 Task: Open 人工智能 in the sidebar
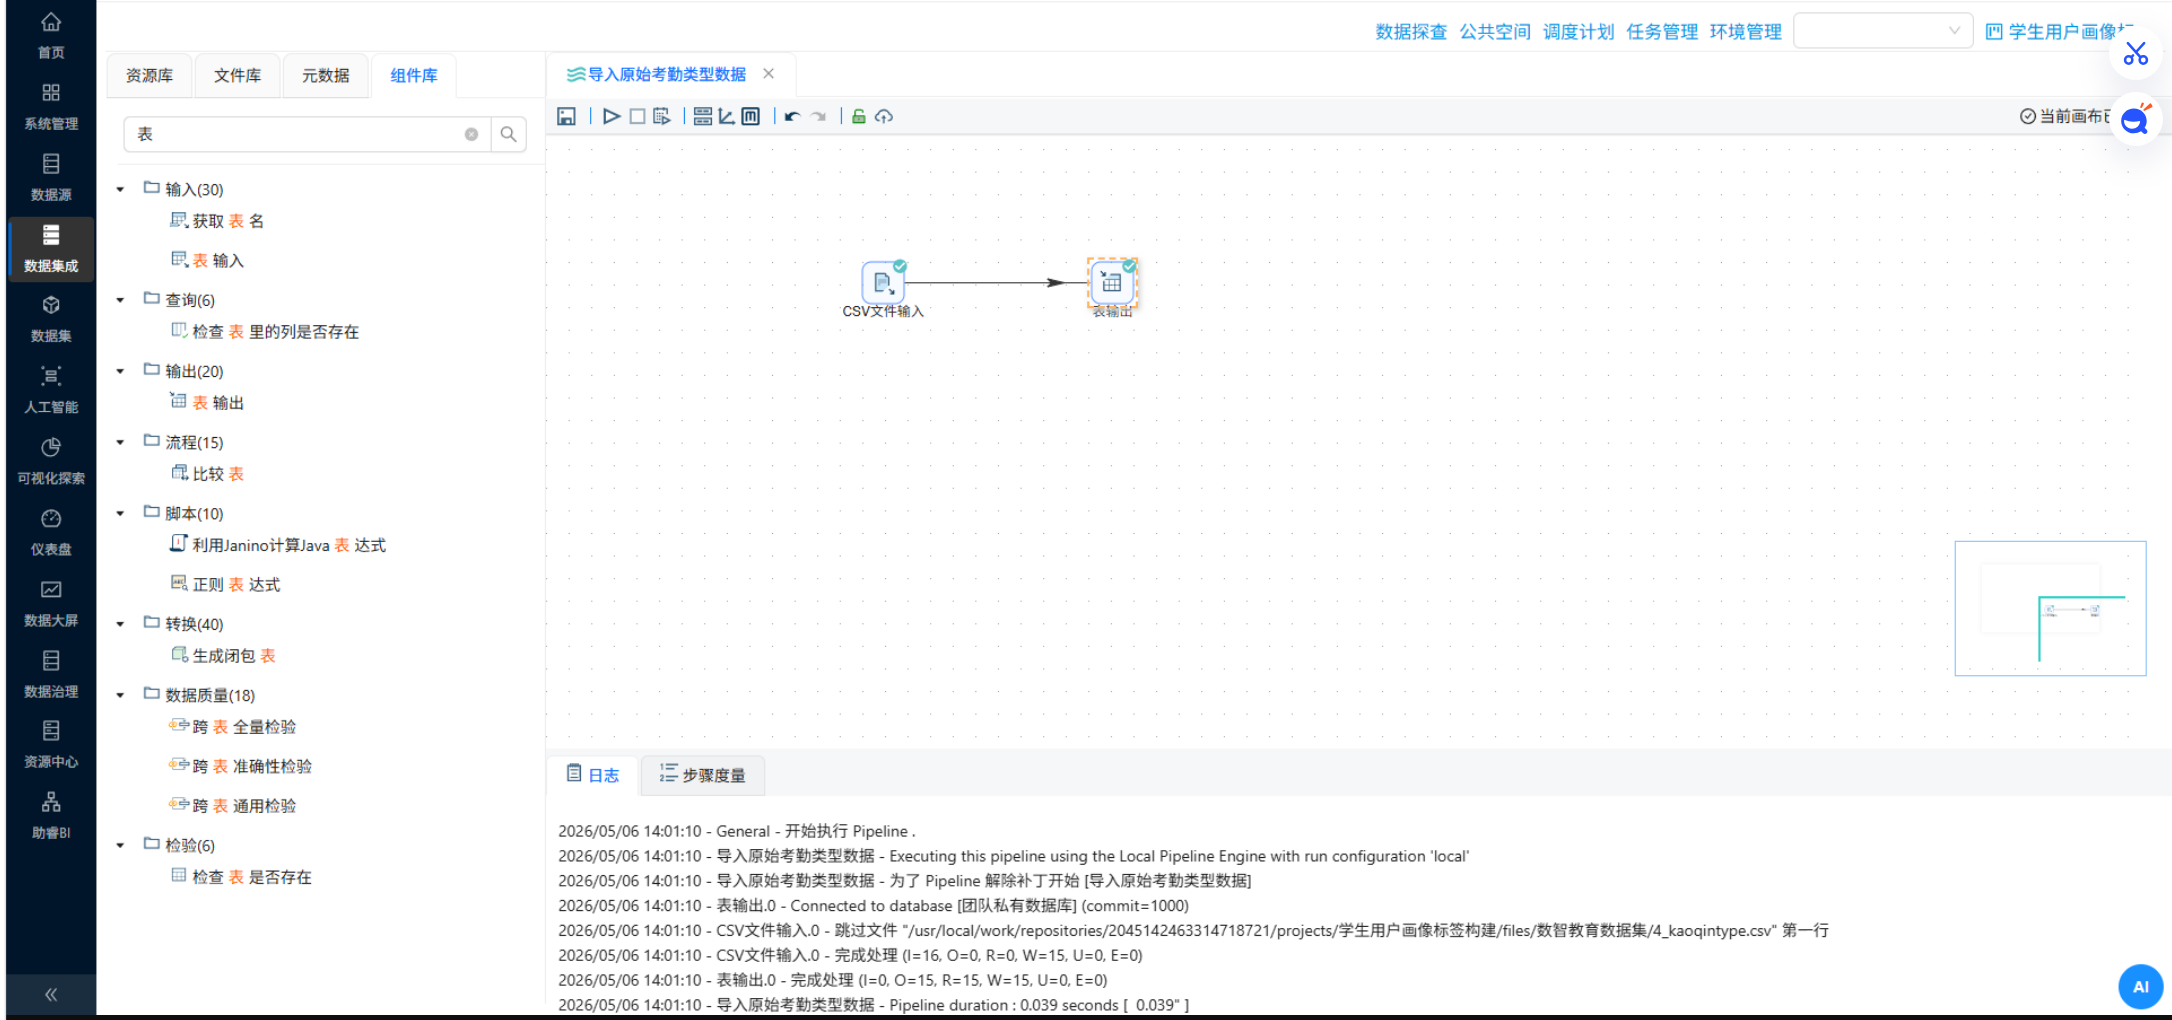click(x=51, y=389)
